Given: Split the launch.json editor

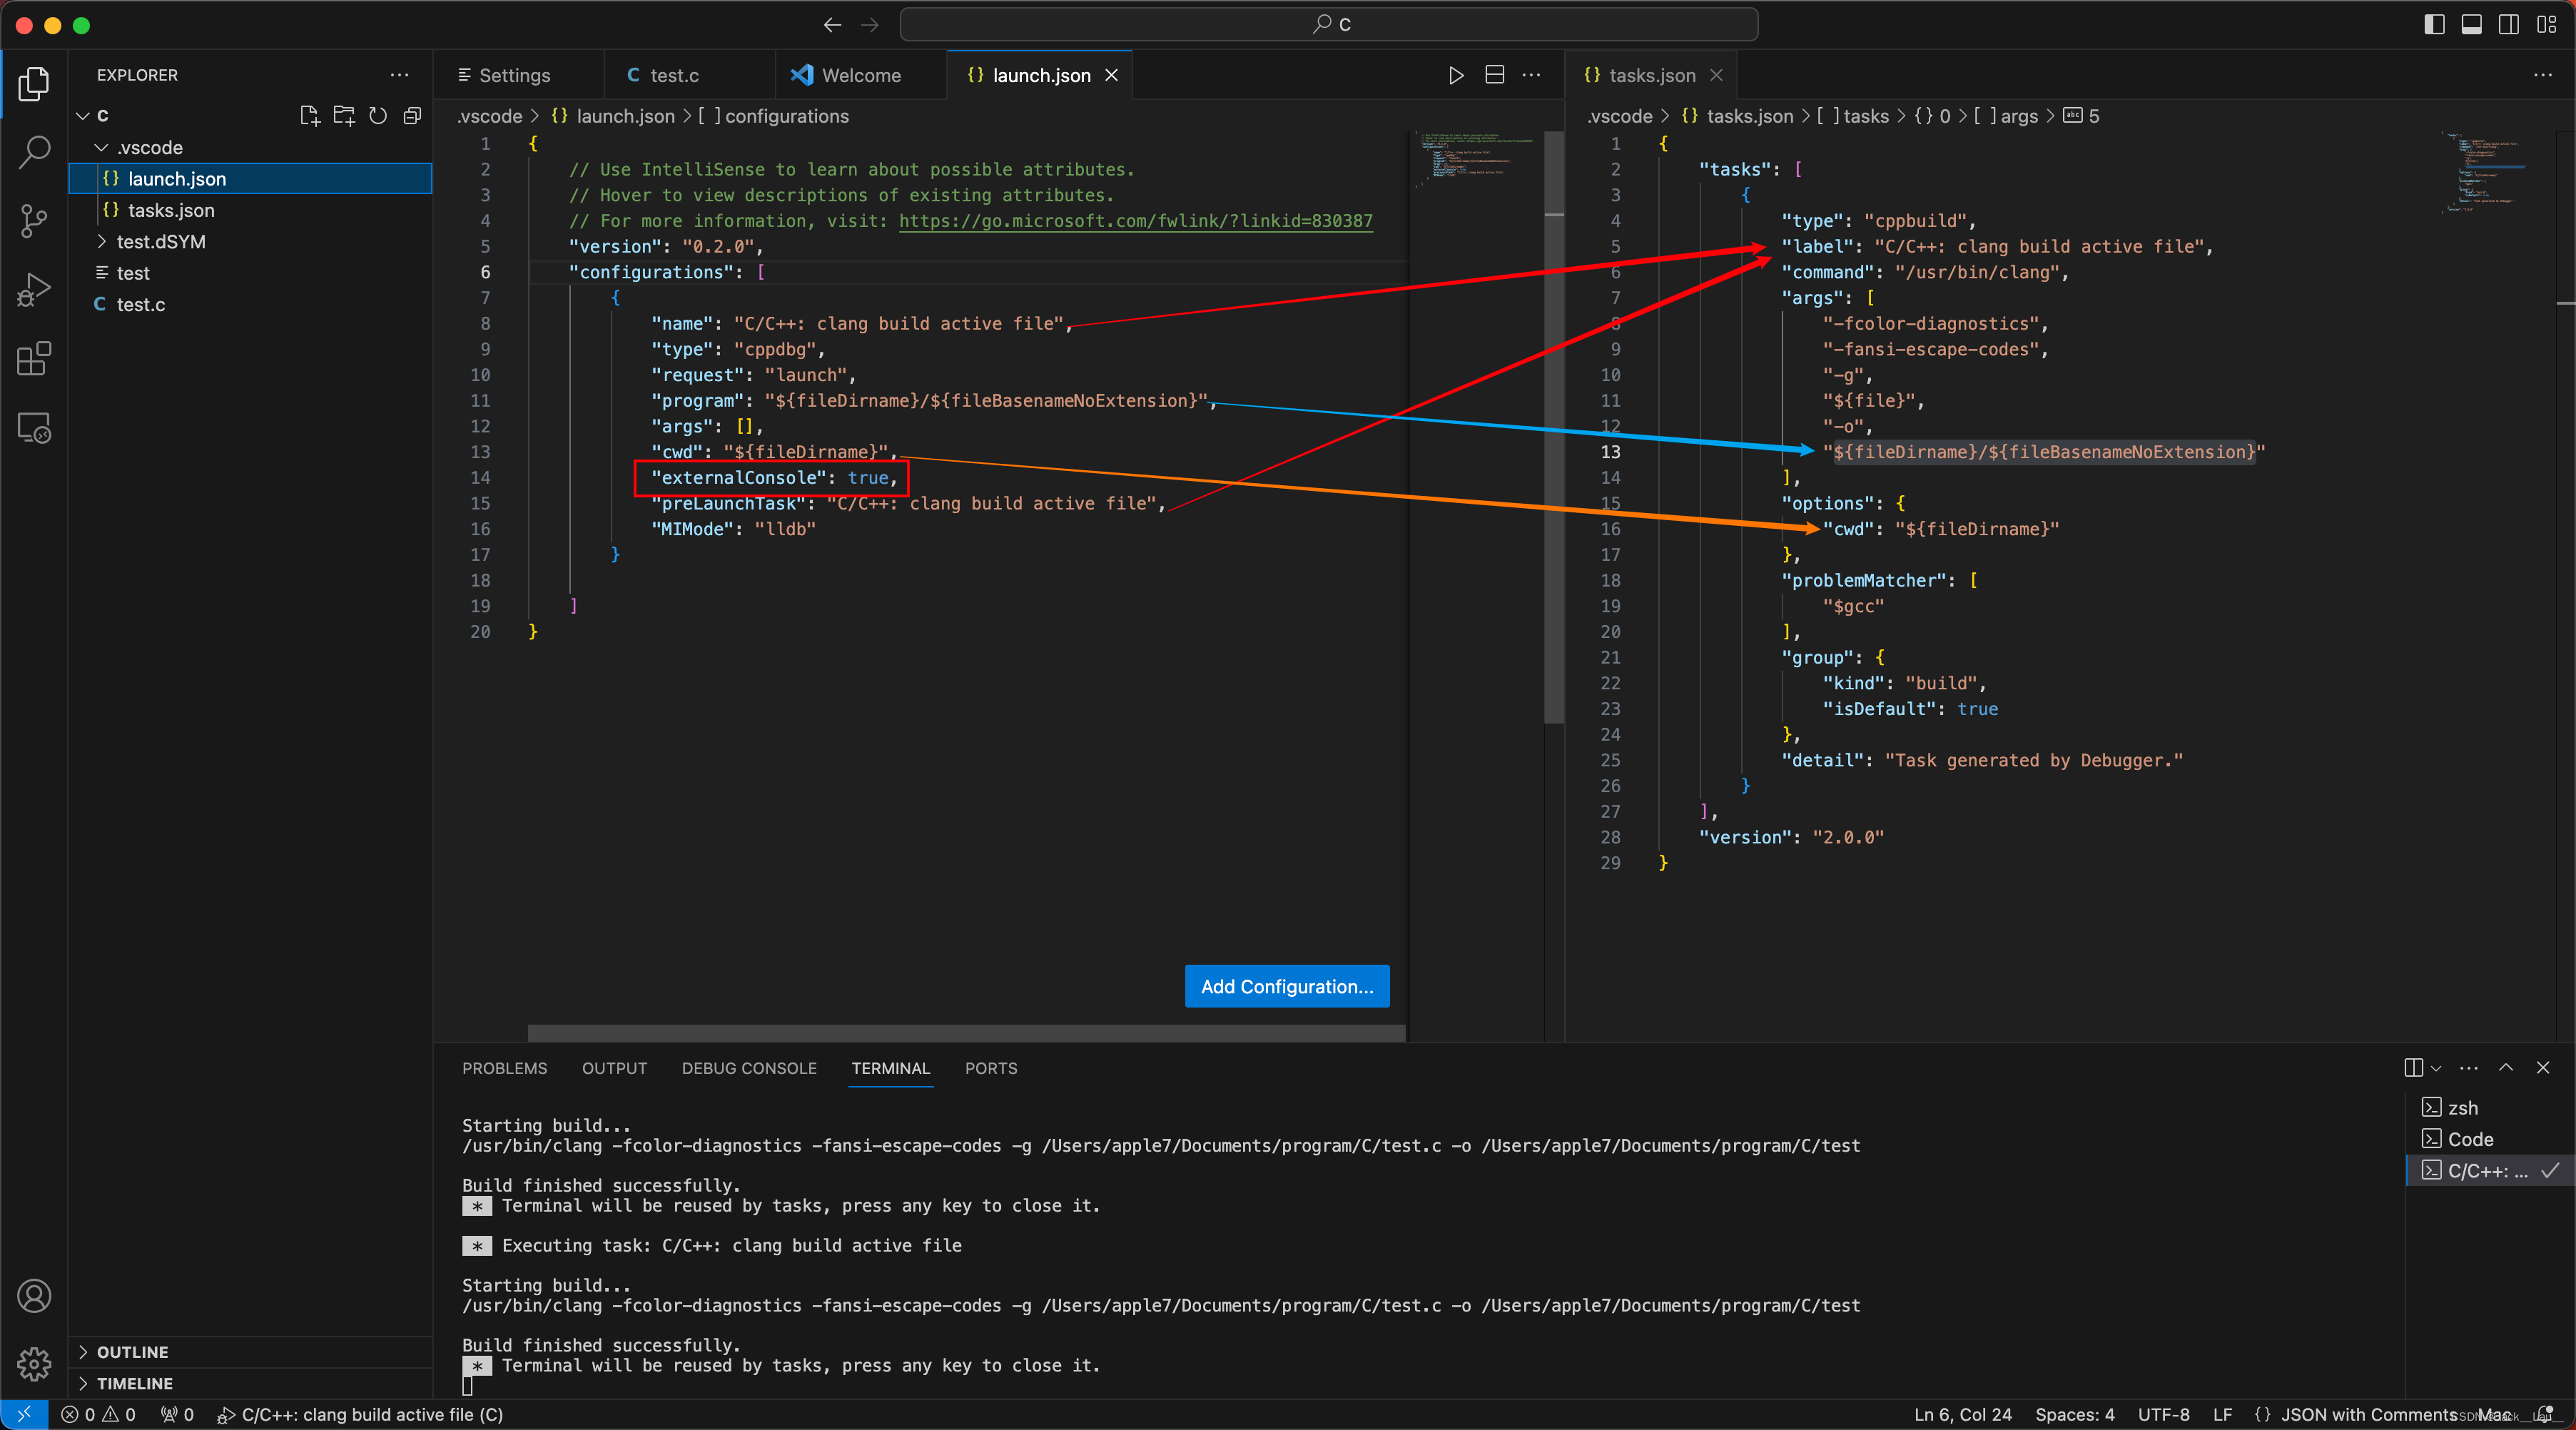Looking at the screenshot, I should 1494,75.
